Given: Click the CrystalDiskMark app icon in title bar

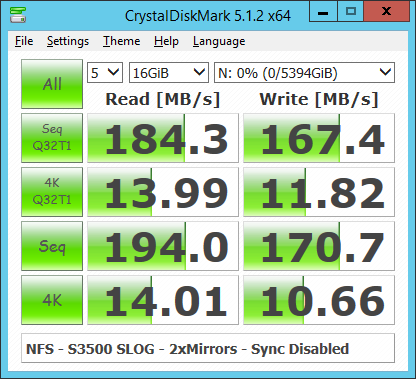Looking at the screenshot, I should click(x=18, y=15).
